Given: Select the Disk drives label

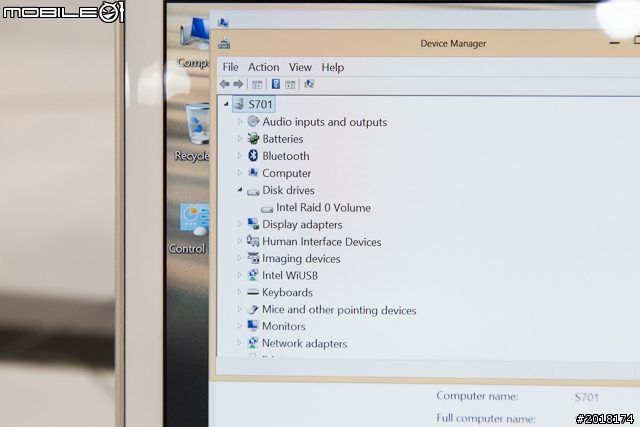Looking at the screenshot, I should coord(288,191).
